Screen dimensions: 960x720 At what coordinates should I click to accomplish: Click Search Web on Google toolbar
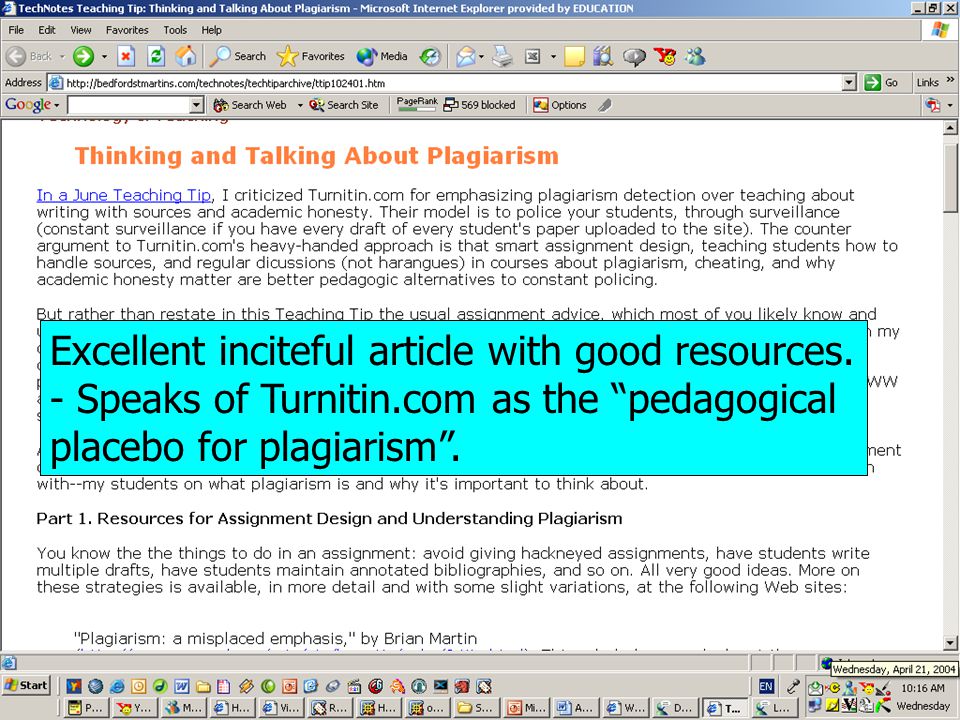[x=250, y=105]
